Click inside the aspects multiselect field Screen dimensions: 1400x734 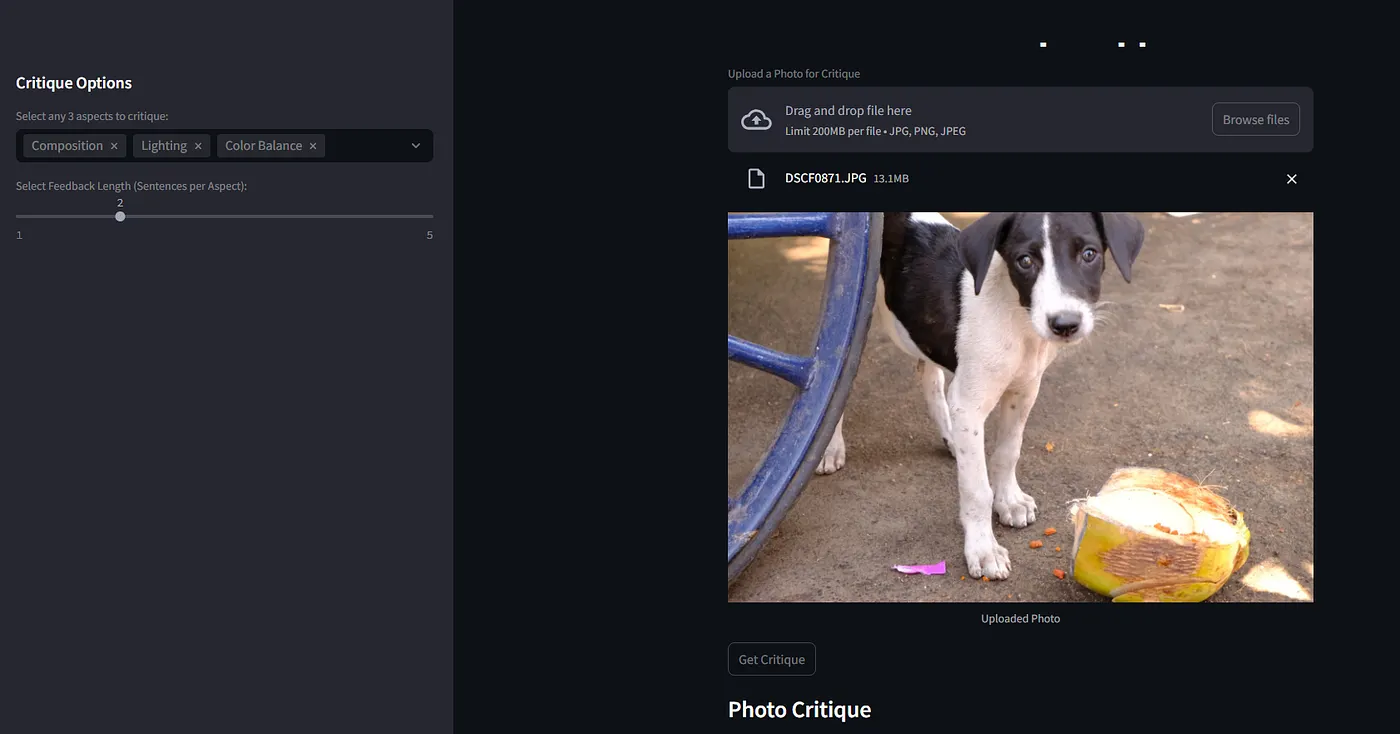[x=365, y=145]
